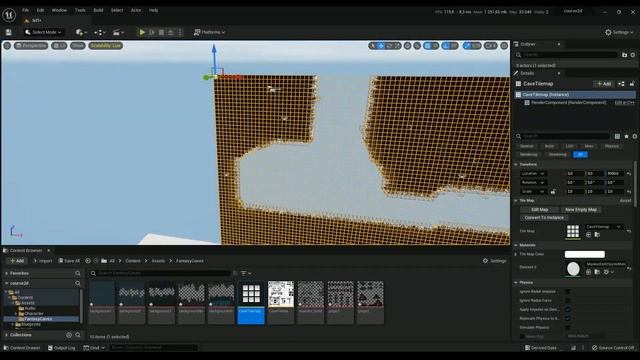Open the Actor menu
The width and height of the screenshot is (640, 360).
[x=136, y=10]
